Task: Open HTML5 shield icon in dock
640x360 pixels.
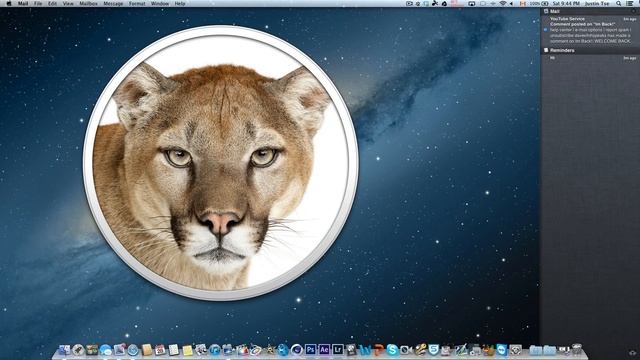Action: click(x=433, y=350)
